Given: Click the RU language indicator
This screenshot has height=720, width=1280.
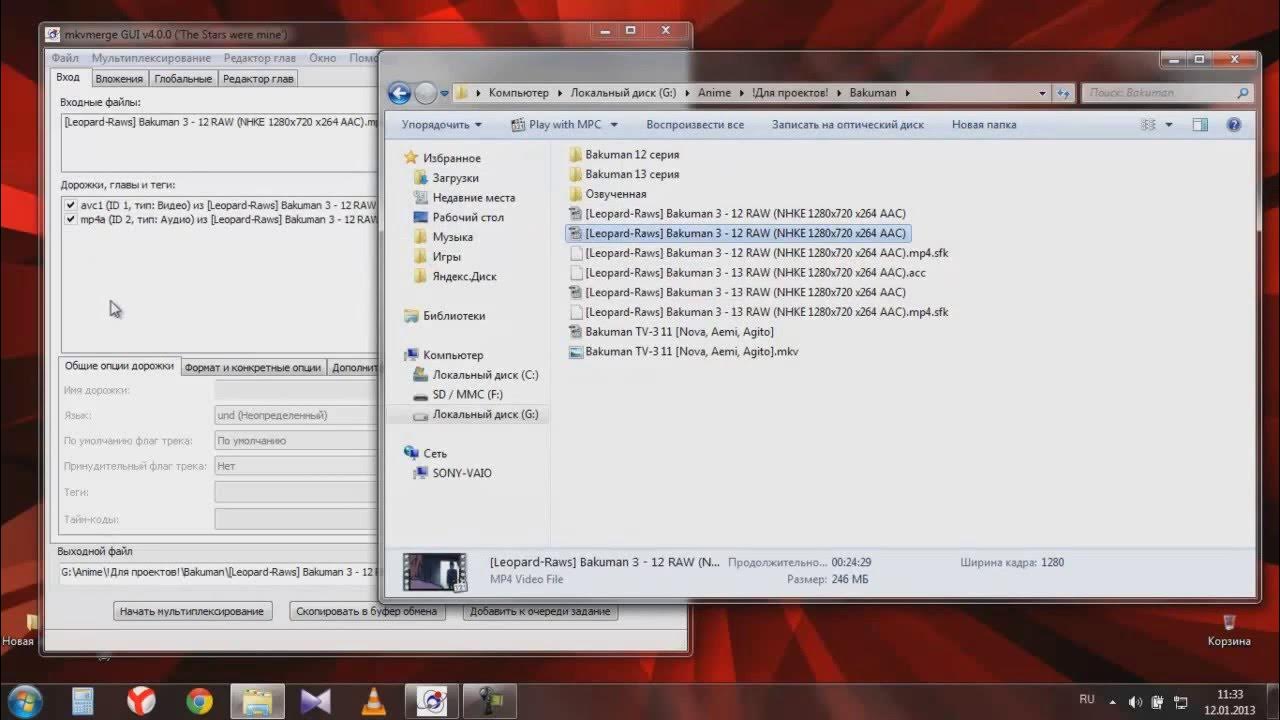Looking at the screenshot, I should coord(1087,699).
